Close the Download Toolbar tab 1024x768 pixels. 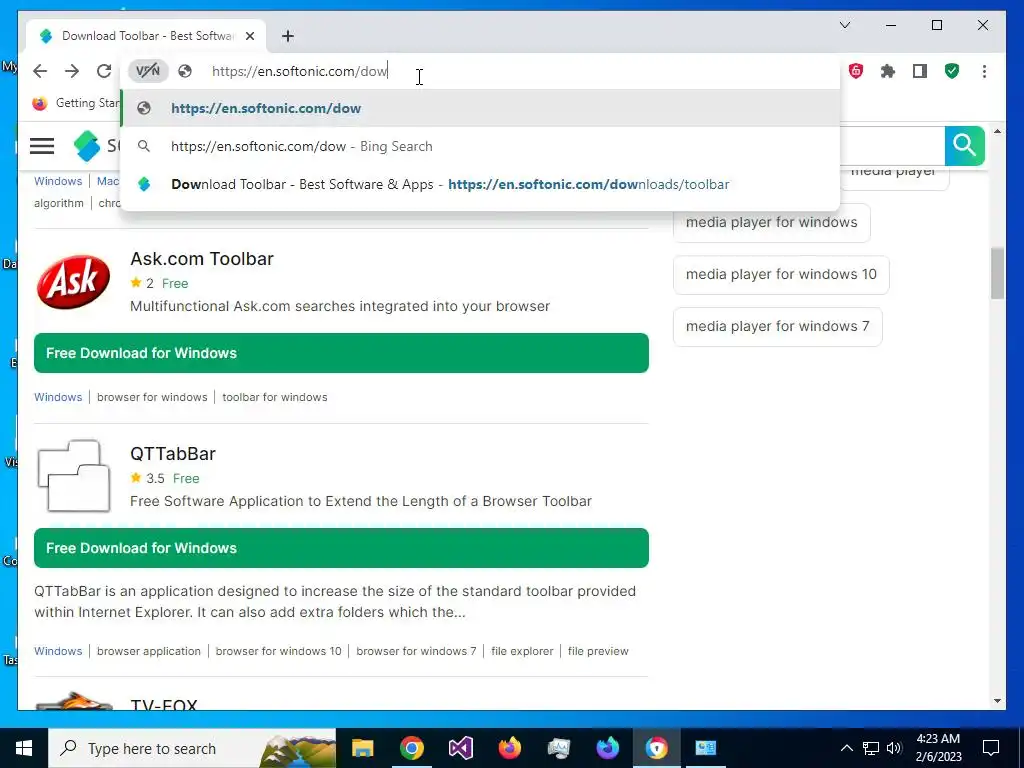tap(249, 36)
